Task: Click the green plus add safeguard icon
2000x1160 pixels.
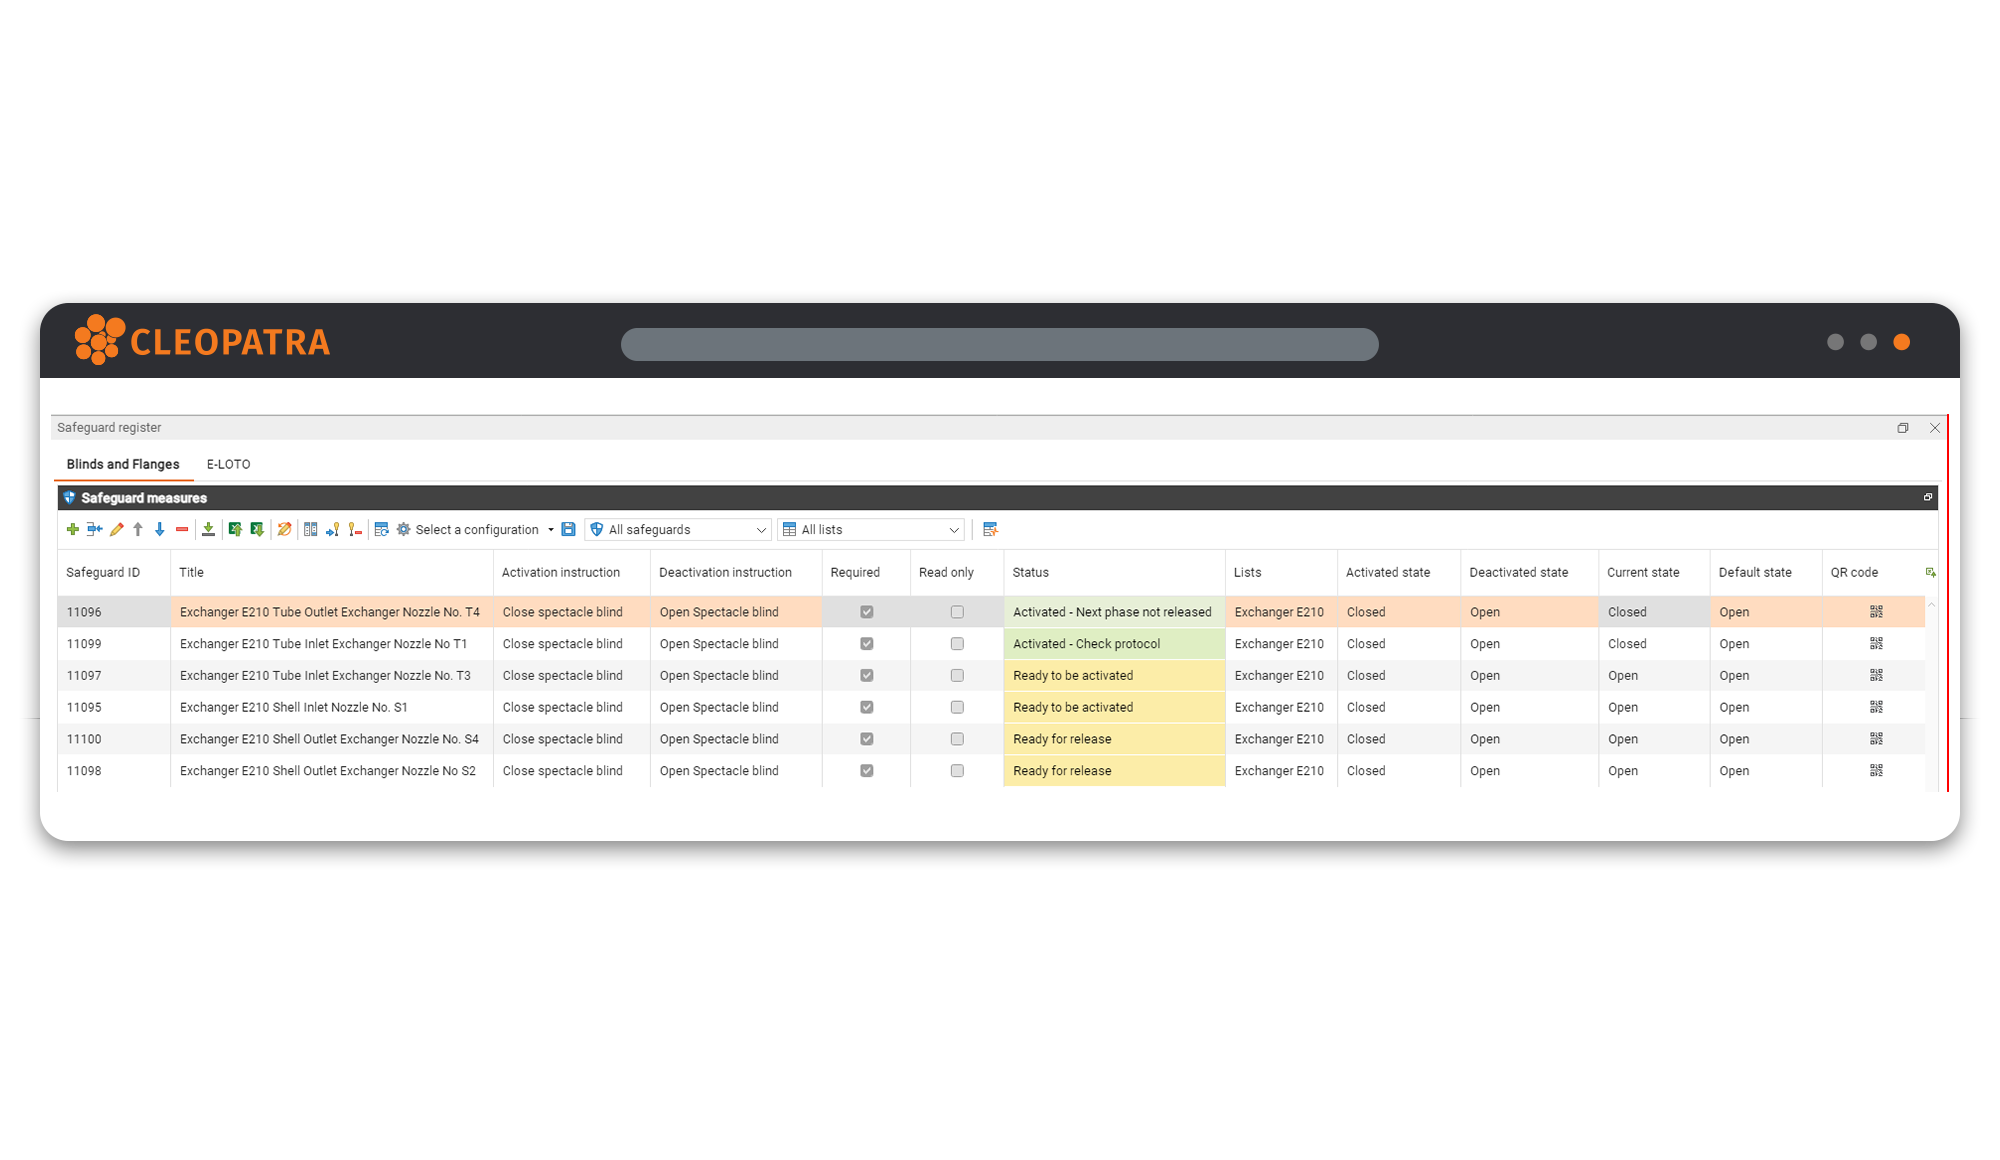Action: click(x=72, y=530)
